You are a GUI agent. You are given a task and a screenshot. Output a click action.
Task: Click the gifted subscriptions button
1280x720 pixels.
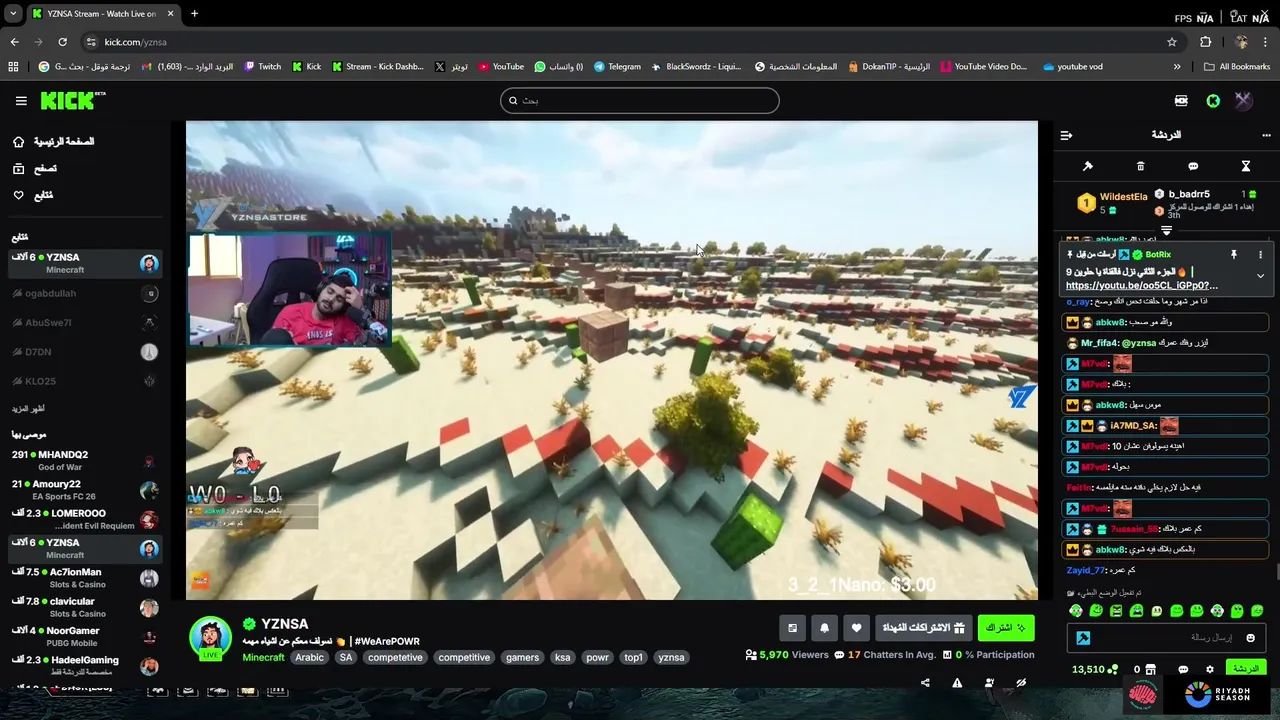[x=923, y=628]
